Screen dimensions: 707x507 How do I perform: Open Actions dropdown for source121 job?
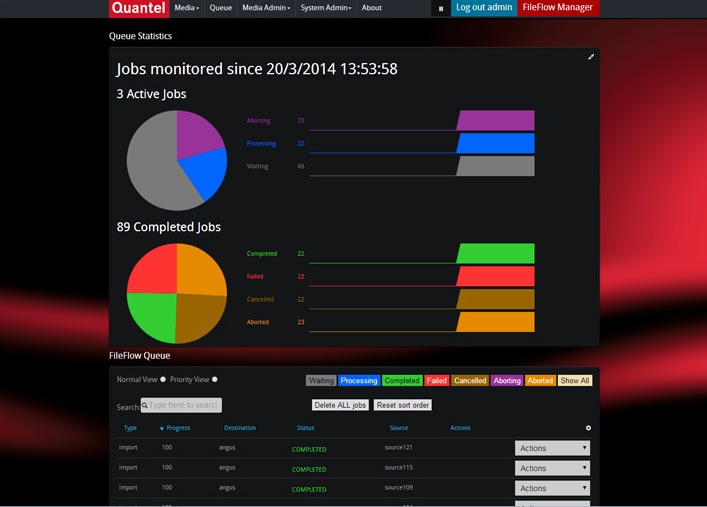pos(552,448)
